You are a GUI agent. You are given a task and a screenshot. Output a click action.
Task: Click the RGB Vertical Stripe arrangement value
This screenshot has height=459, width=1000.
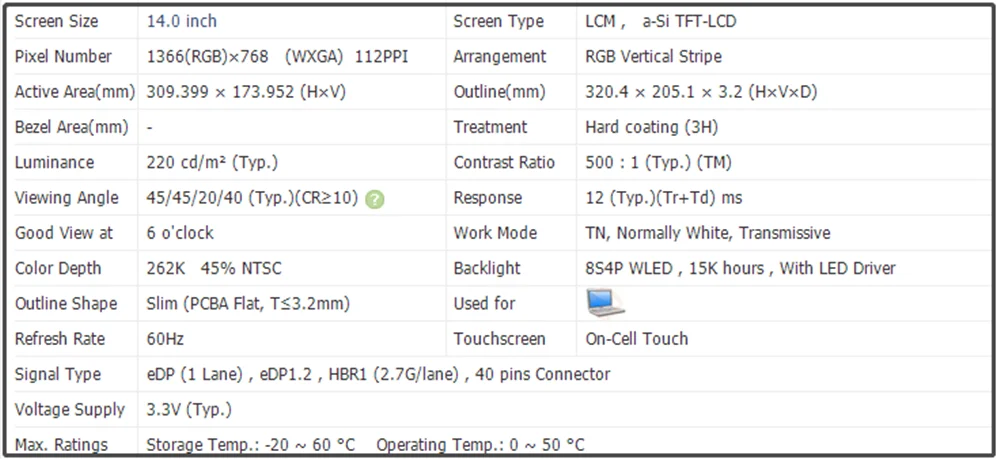[x=653, y=57]
